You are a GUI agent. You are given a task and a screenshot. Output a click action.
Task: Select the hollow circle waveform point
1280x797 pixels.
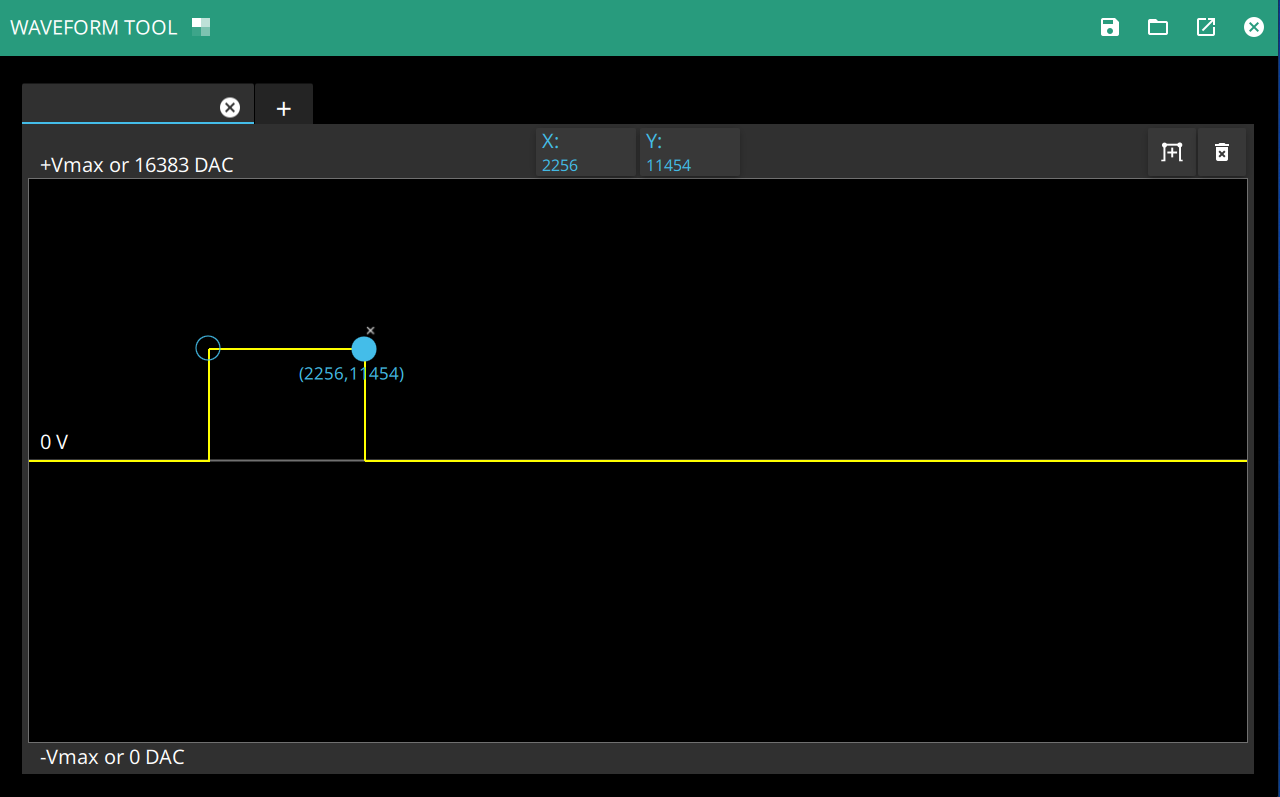[x=208, y=348]
